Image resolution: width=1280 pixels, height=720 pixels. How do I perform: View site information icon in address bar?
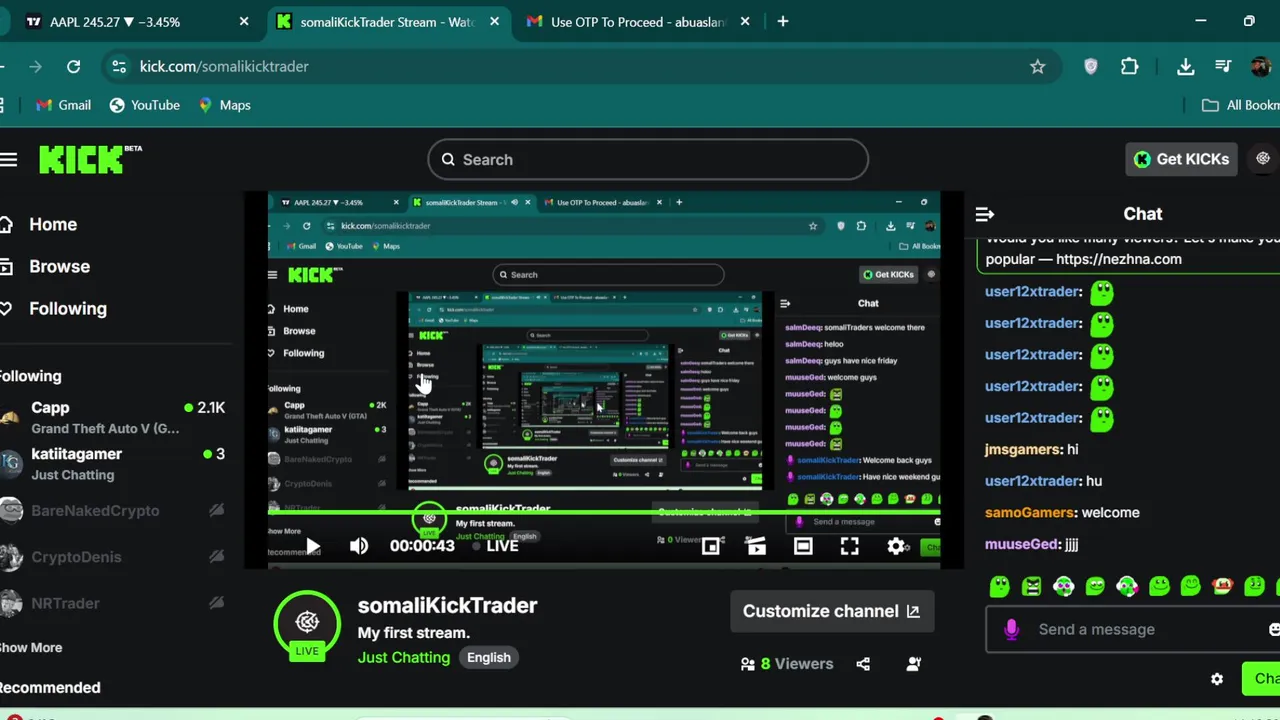tap(119, 66)
